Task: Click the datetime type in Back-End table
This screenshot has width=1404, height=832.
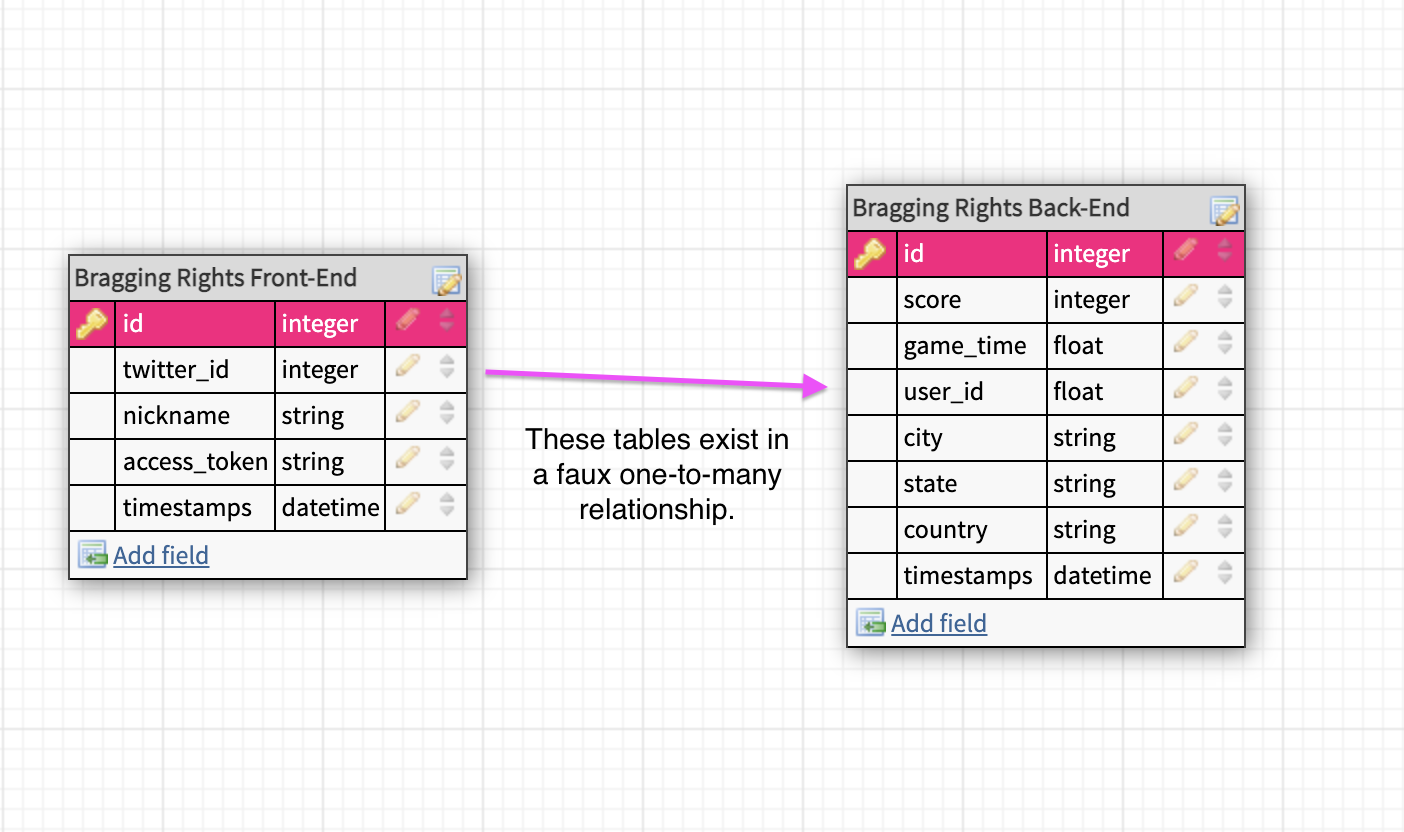Action: (1102, 576)
